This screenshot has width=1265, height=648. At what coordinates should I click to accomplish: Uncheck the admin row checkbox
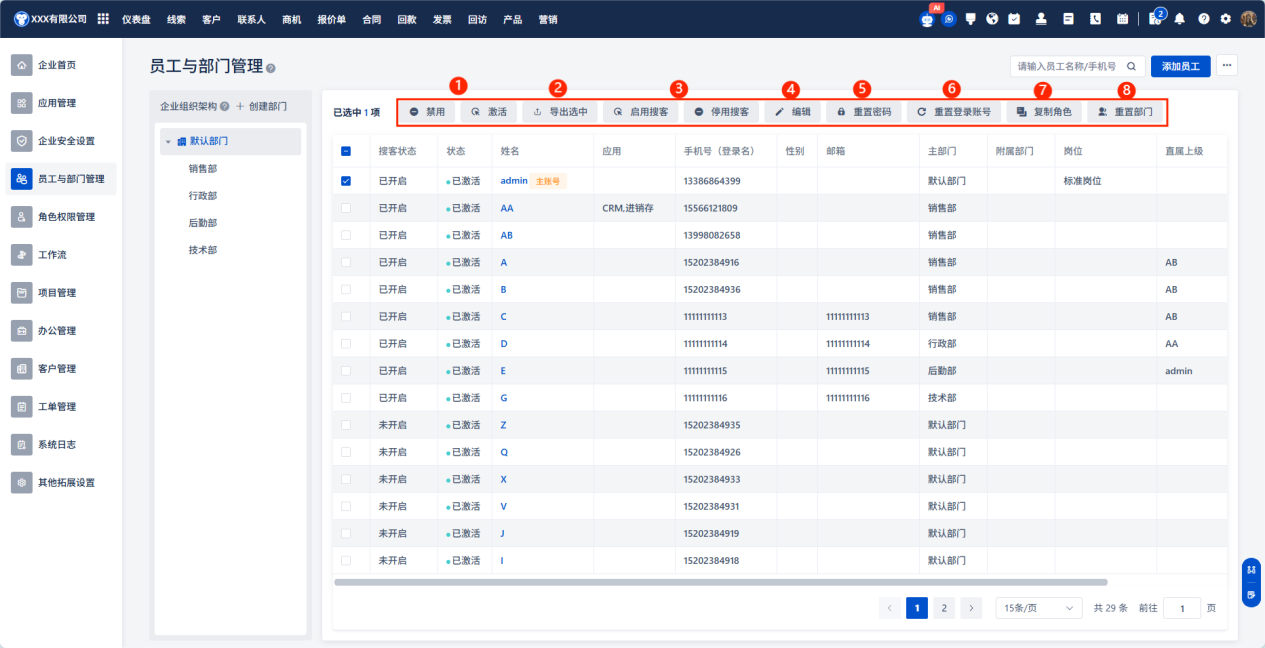(346, 181)
